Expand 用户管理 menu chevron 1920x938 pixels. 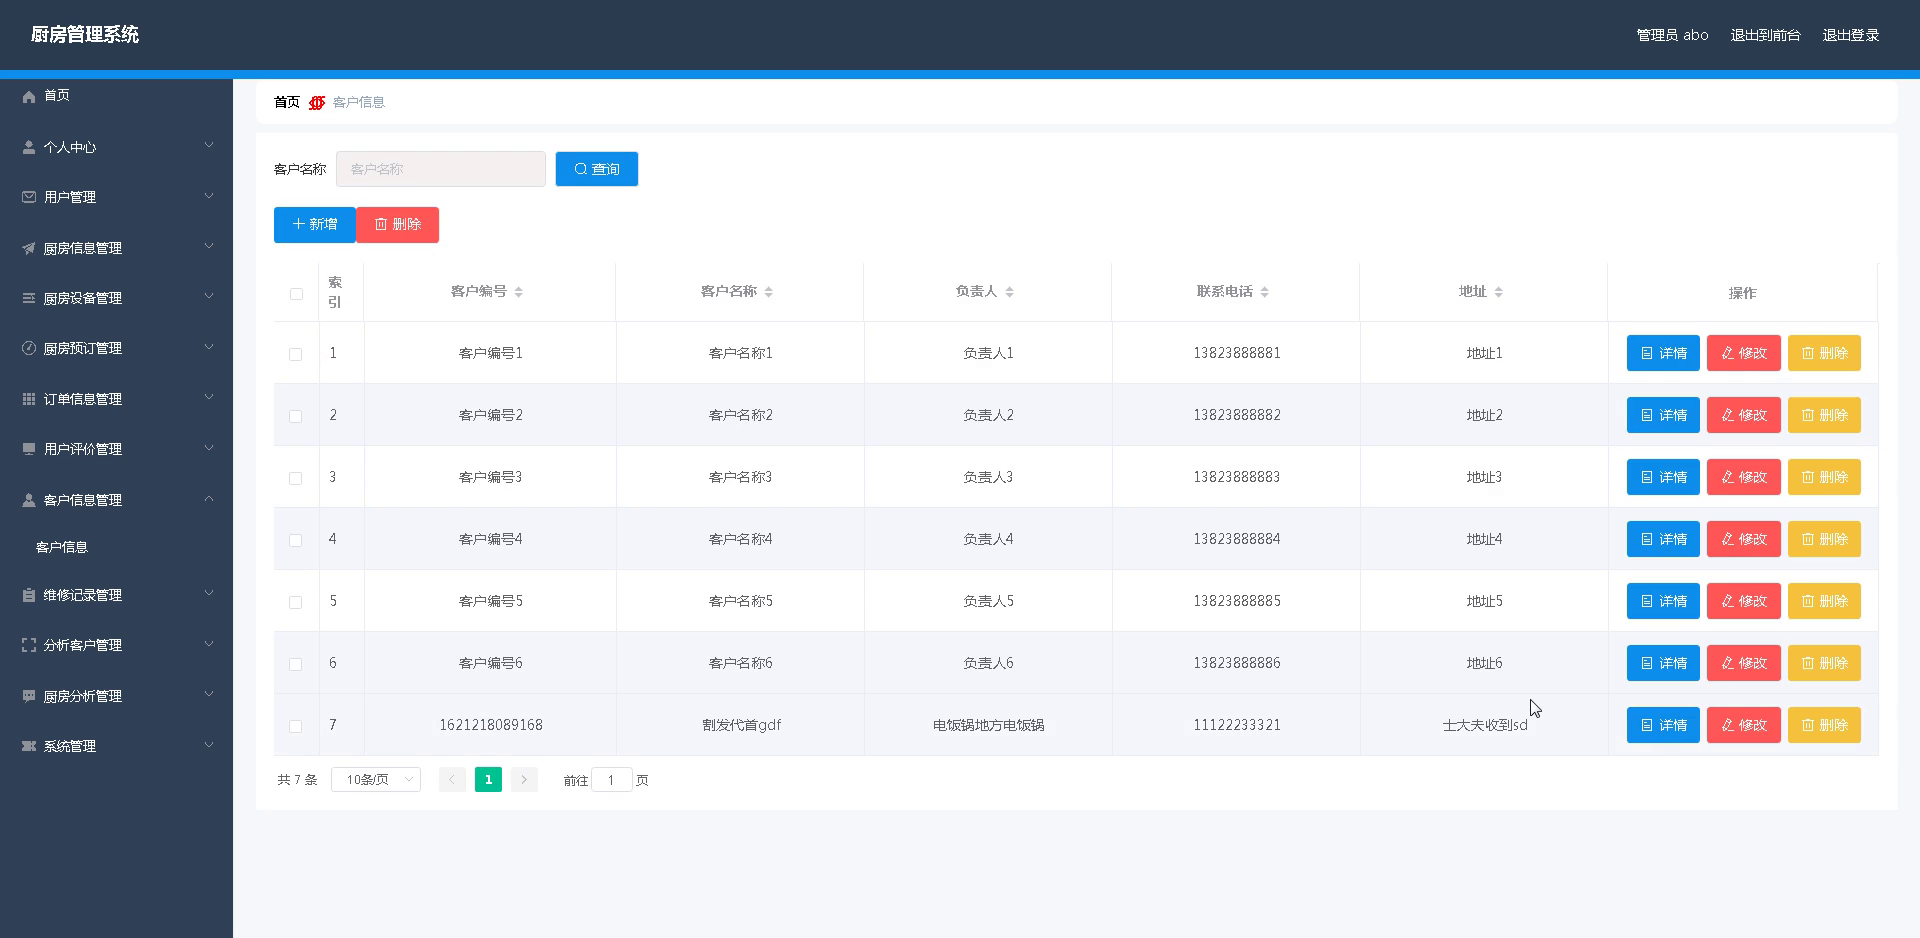point(209,195)
